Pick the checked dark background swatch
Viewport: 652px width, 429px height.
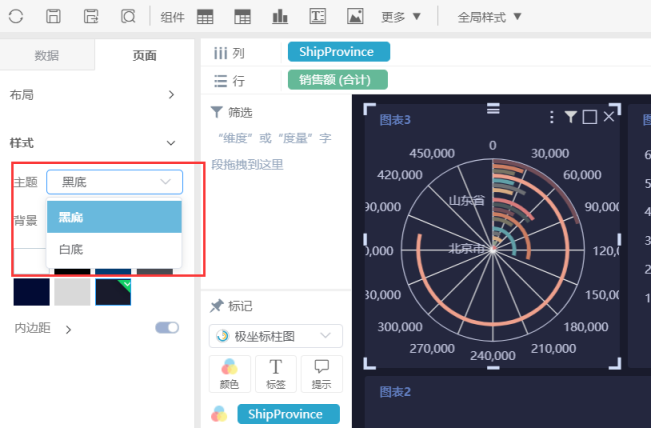(x=113, y=292)
